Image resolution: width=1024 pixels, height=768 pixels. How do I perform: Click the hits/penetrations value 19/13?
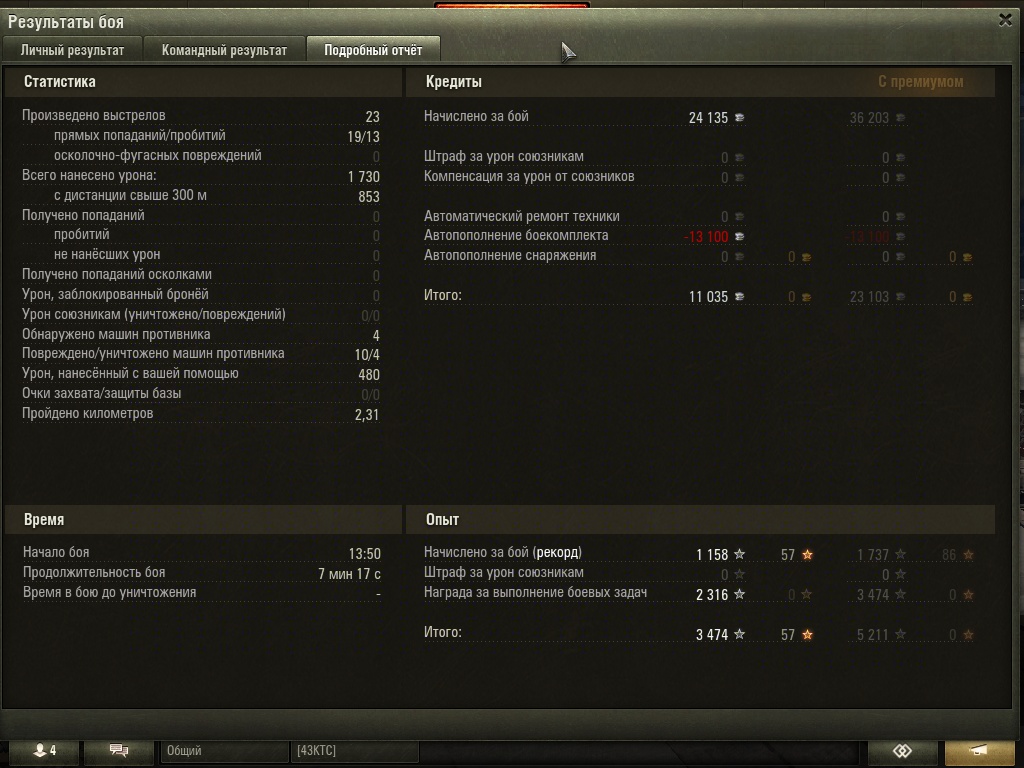coord(363,136)
